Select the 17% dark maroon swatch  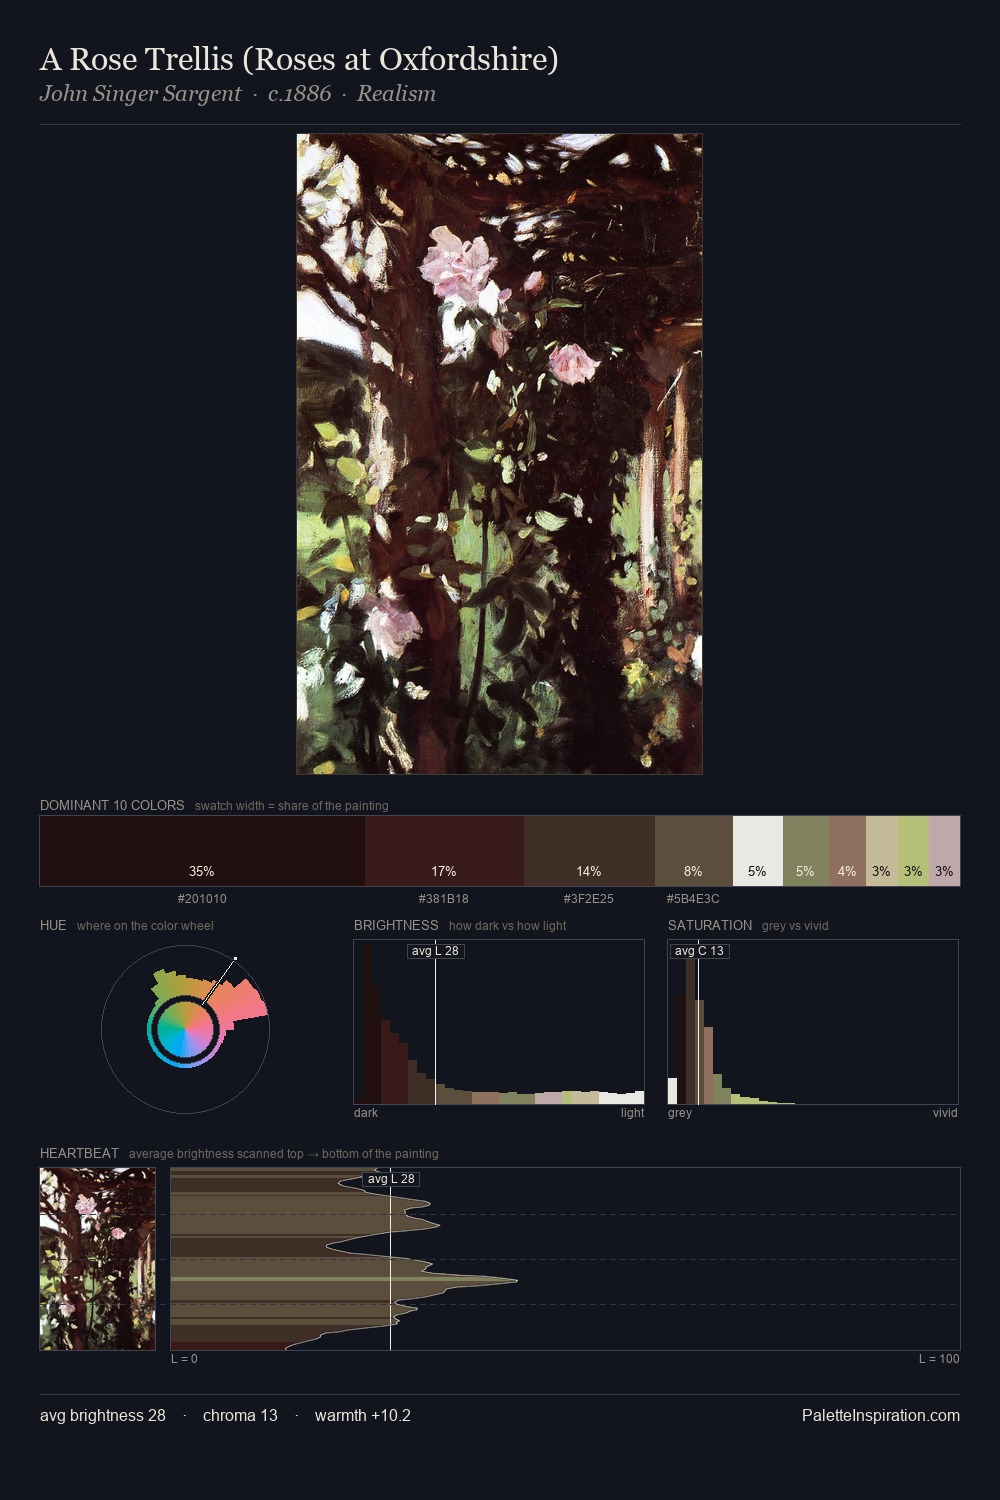tap(444, 851)
